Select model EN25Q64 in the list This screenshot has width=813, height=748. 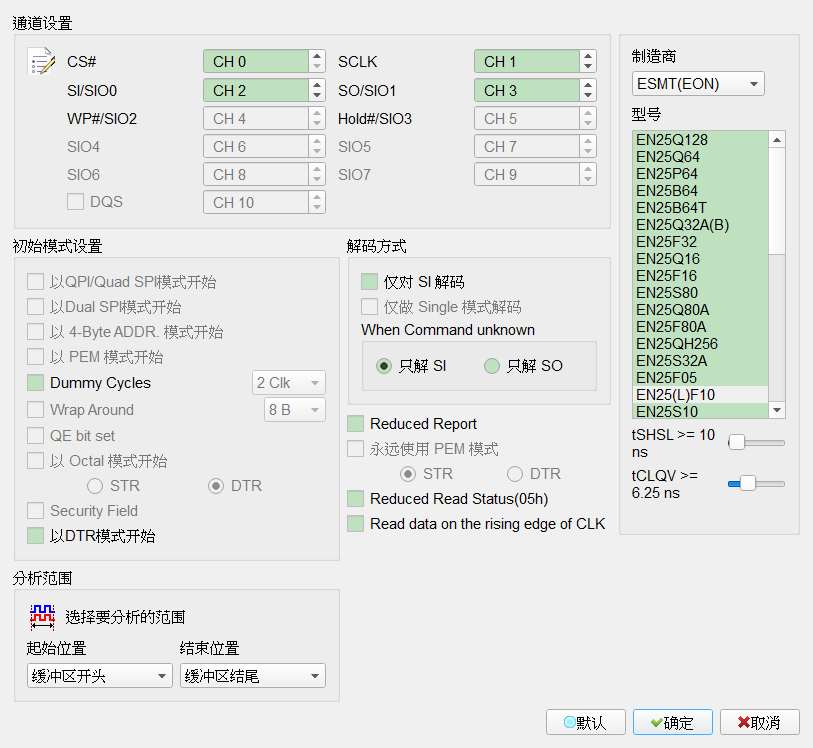700,157
